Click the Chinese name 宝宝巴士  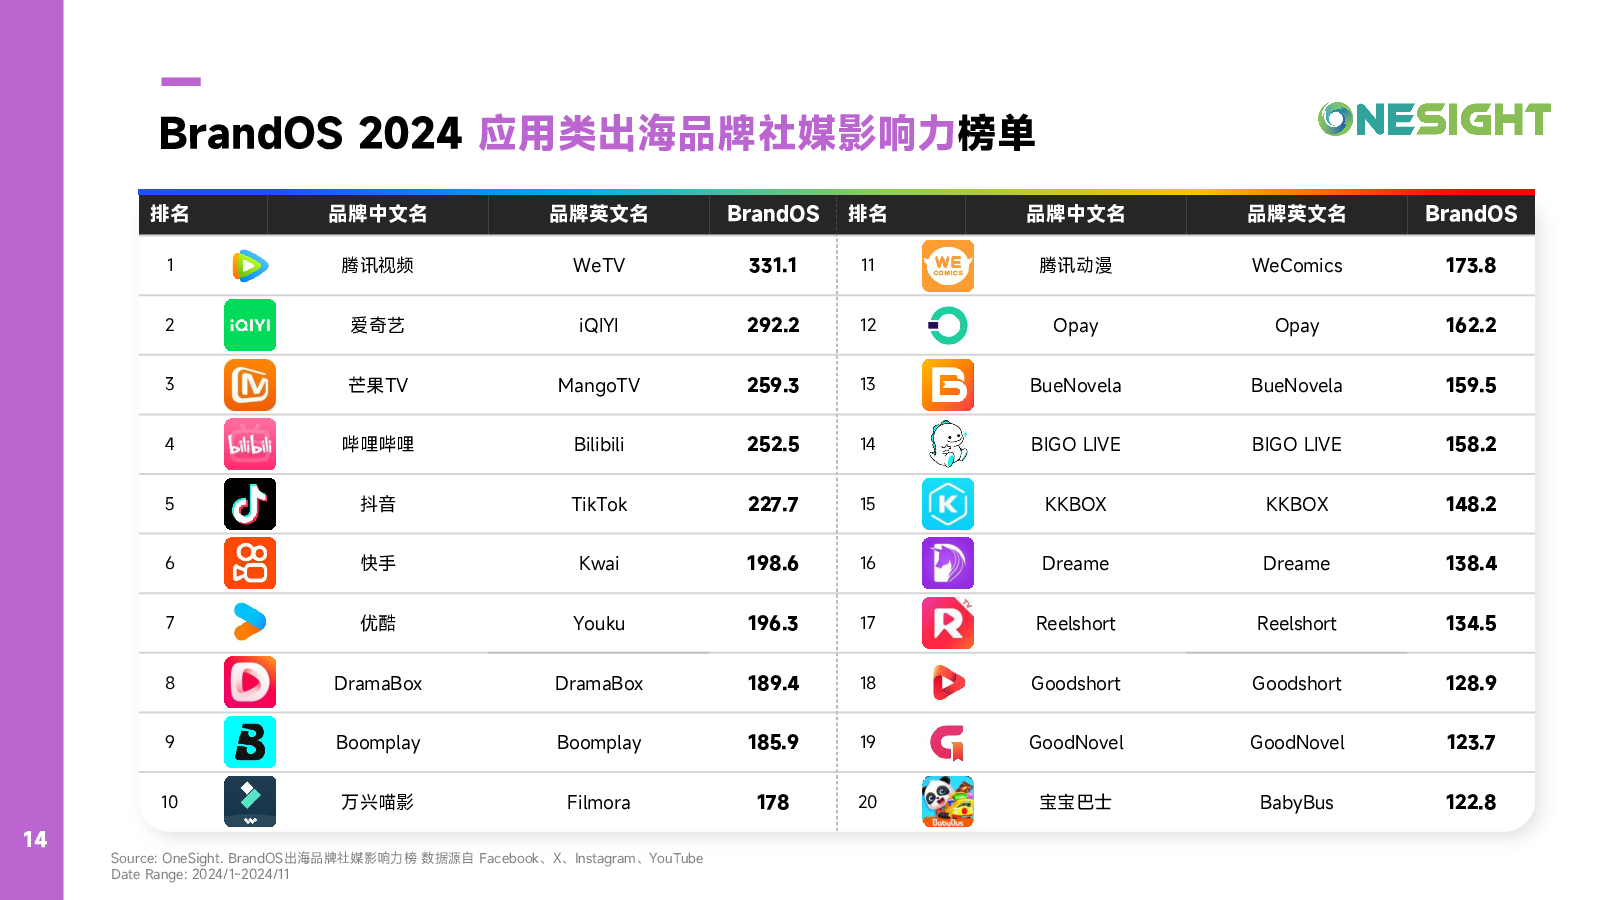tap(1076, 802)
